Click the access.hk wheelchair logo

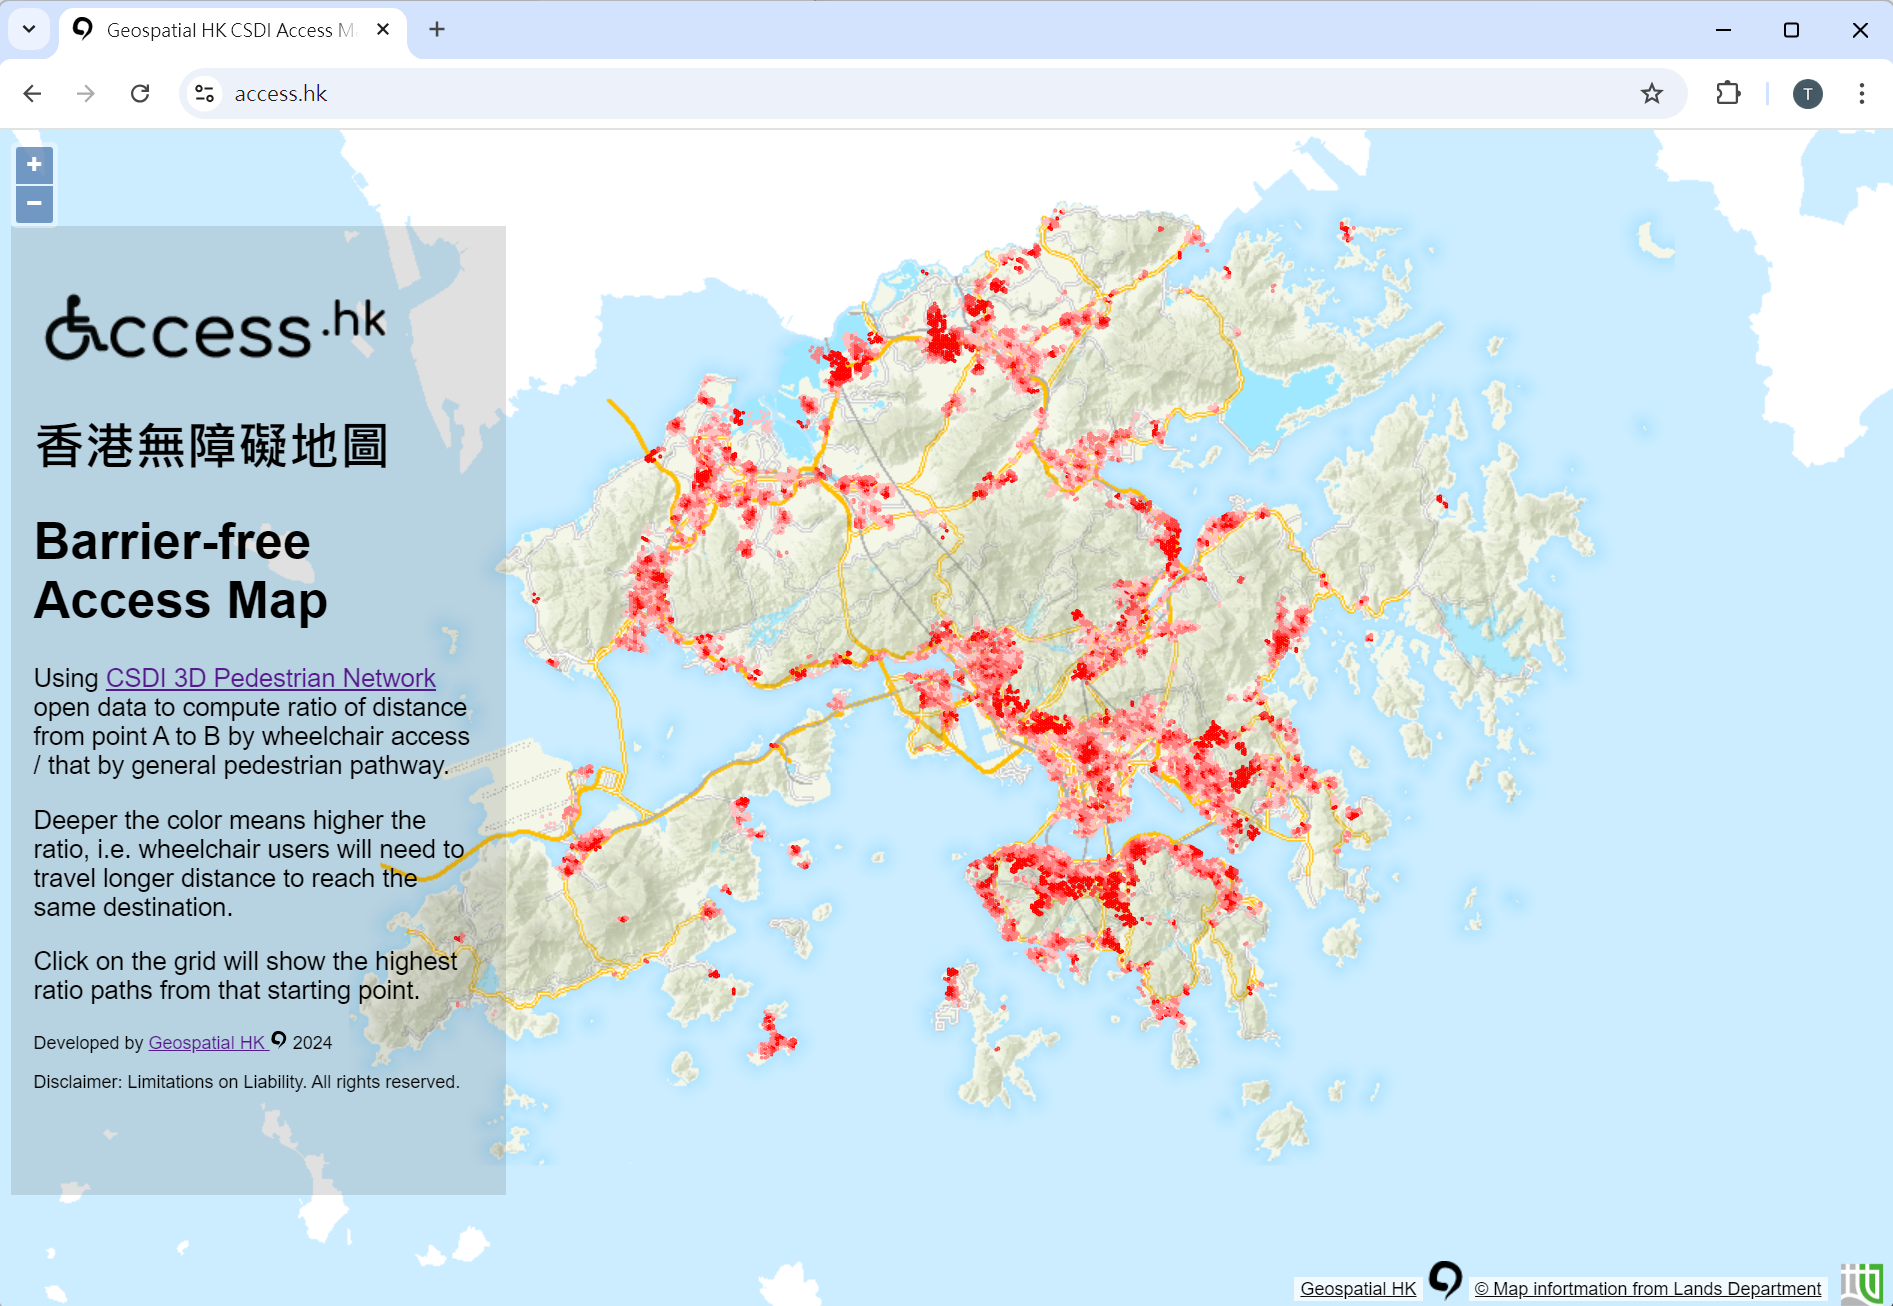[x=215, y=328]
